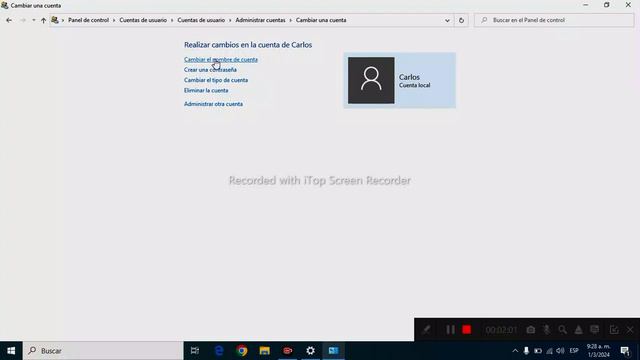This screenshot has height=360, width=640.
Task: Open Cambiar el tipo de cuenta
Action: (216, 80)
